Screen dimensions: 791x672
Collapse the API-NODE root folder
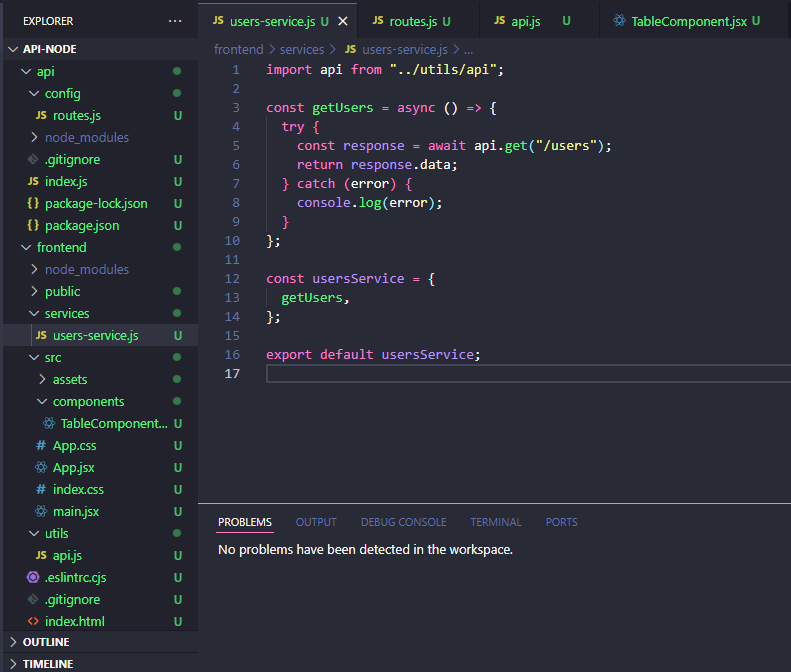point(49,49)
